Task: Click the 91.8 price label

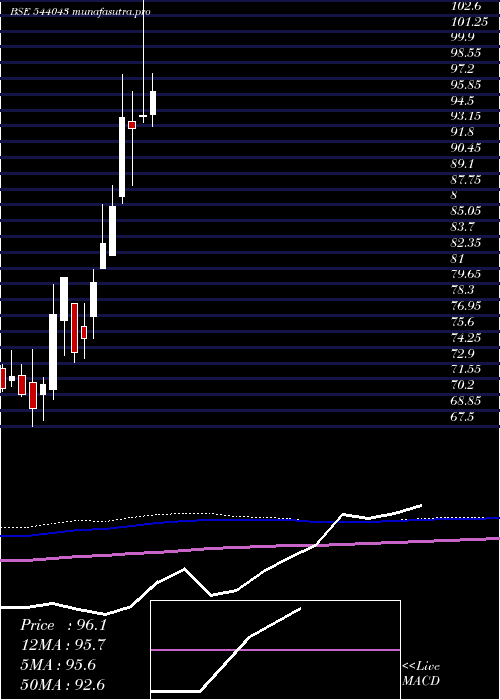Action: click(462, 132)
